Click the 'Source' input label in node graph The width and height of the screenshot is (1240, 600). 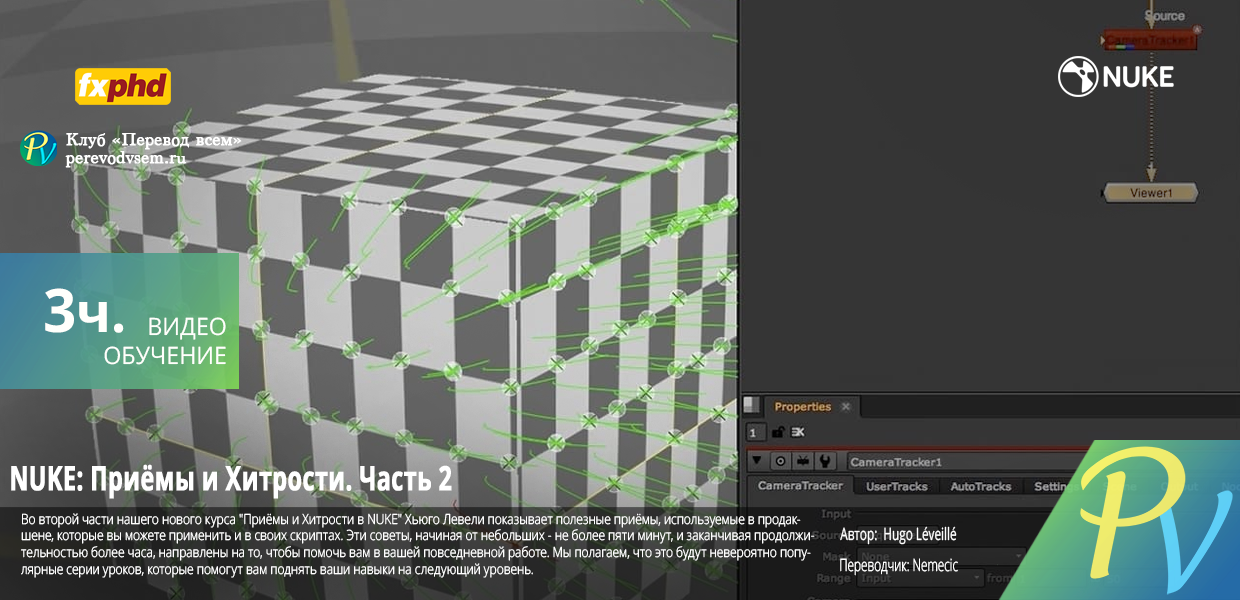pos(1164,15)
